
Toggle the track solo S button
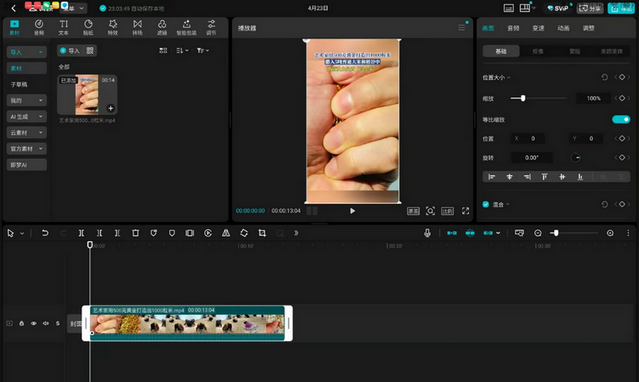tap(58, 323)
